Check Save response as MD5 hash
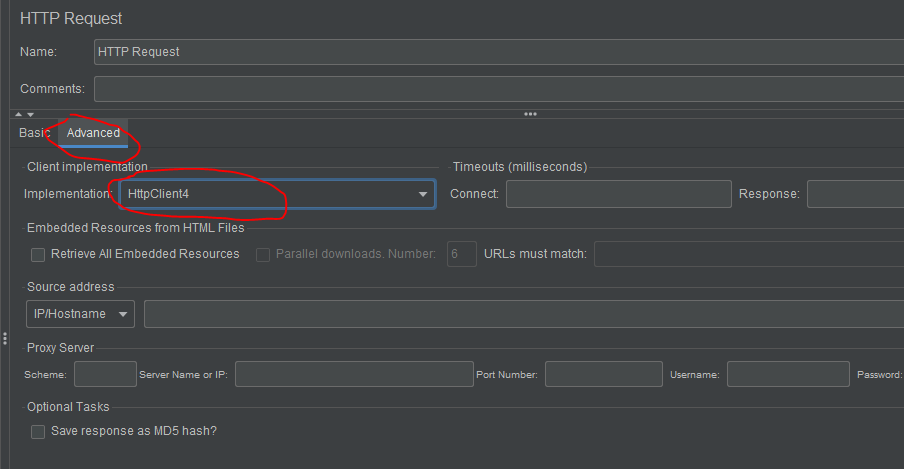This screenshot has height=469, width=904. 38,432
